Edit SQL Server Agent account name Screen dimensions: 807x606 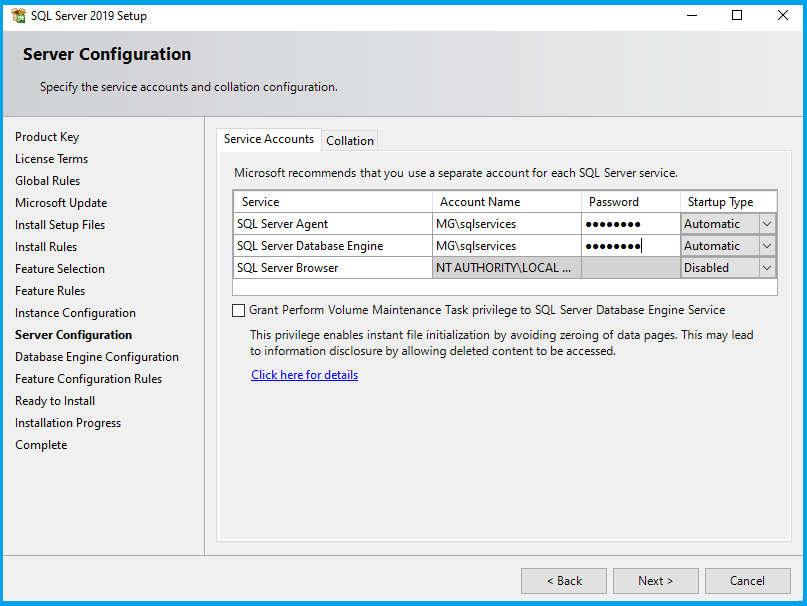point(506,224)
